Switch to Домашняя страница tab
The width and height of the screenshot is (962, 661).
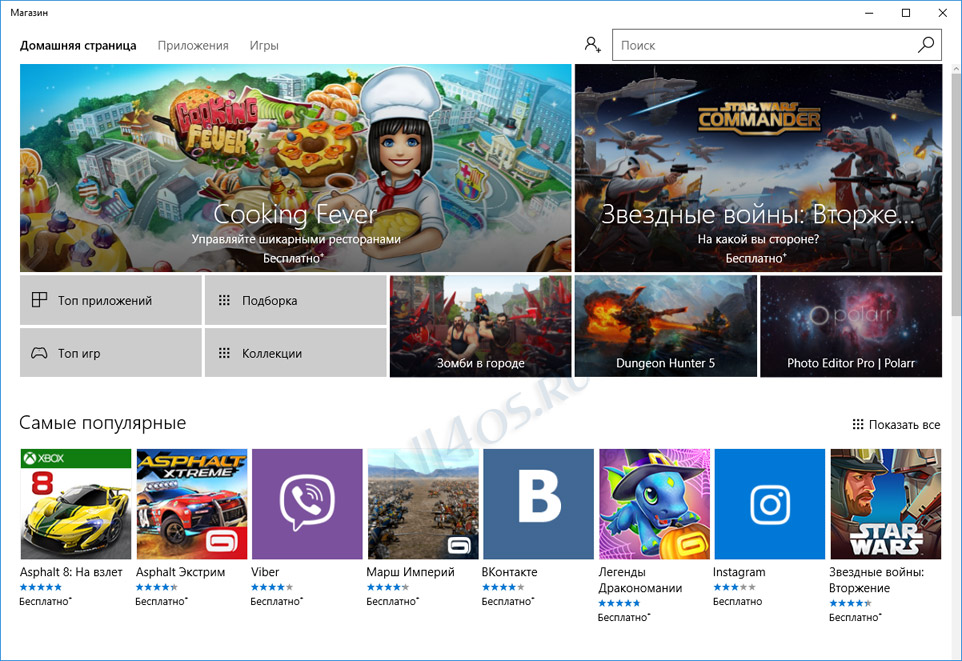pos(78,45)
